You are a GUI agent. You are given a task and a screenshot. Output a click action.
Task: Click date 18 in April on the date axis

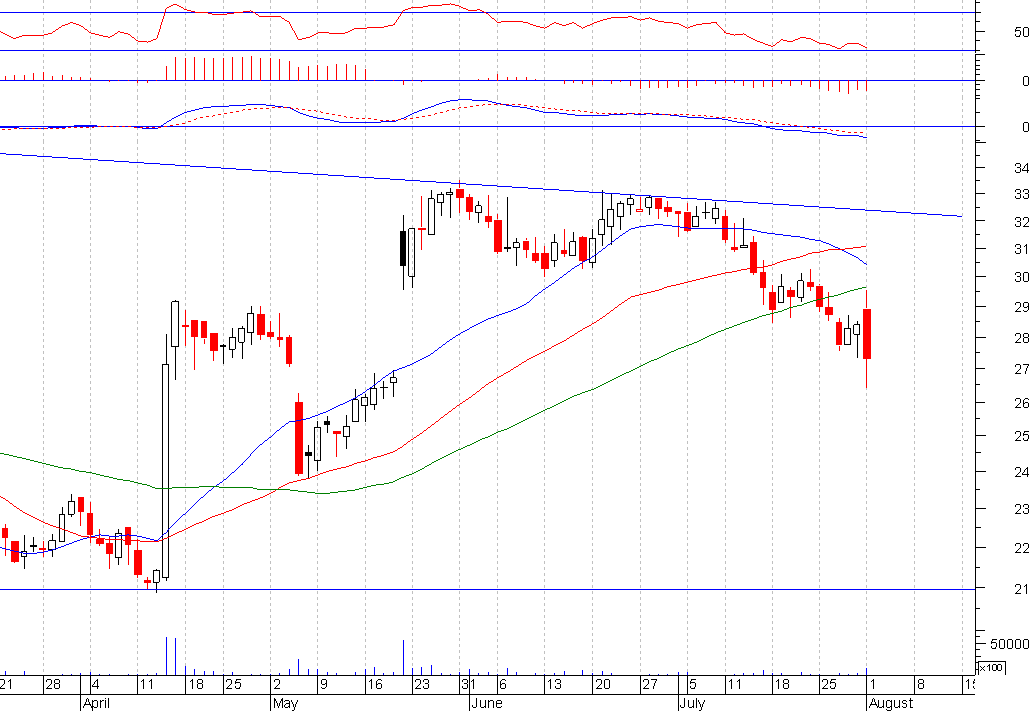pos(196,684)
